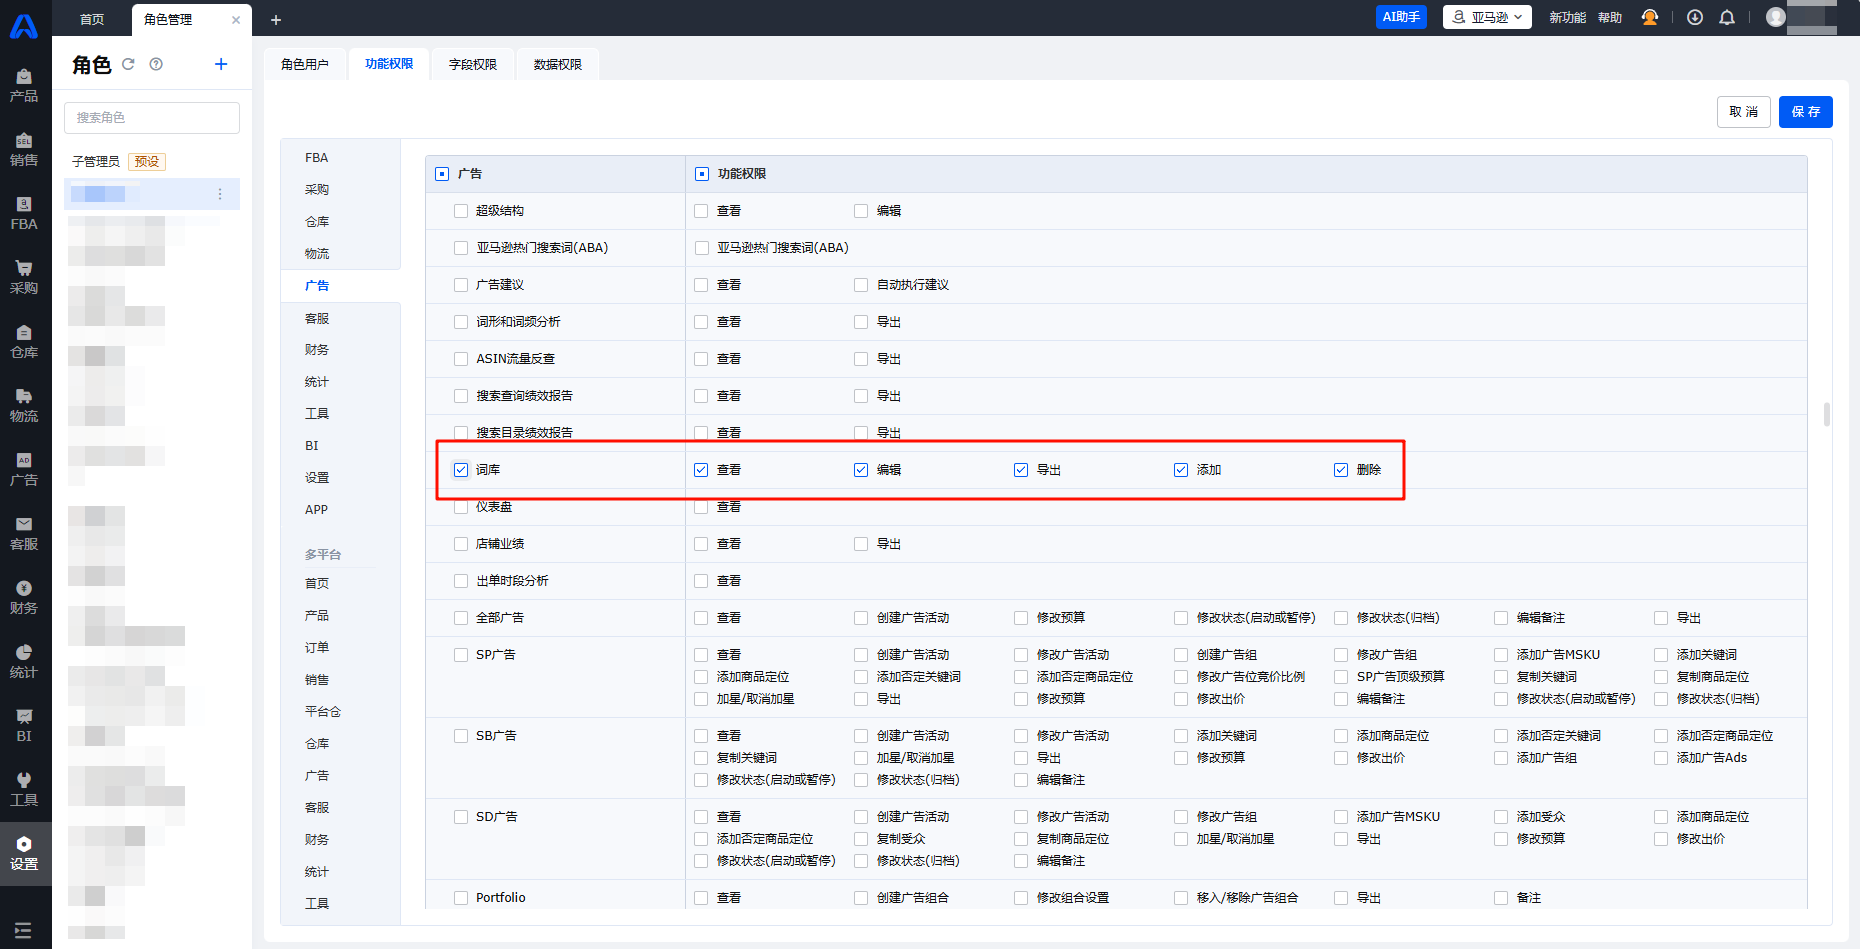Check 自动执行建议 in the 广告建议 row
This screenshot has height=949, width=1860.
point(861,285)
